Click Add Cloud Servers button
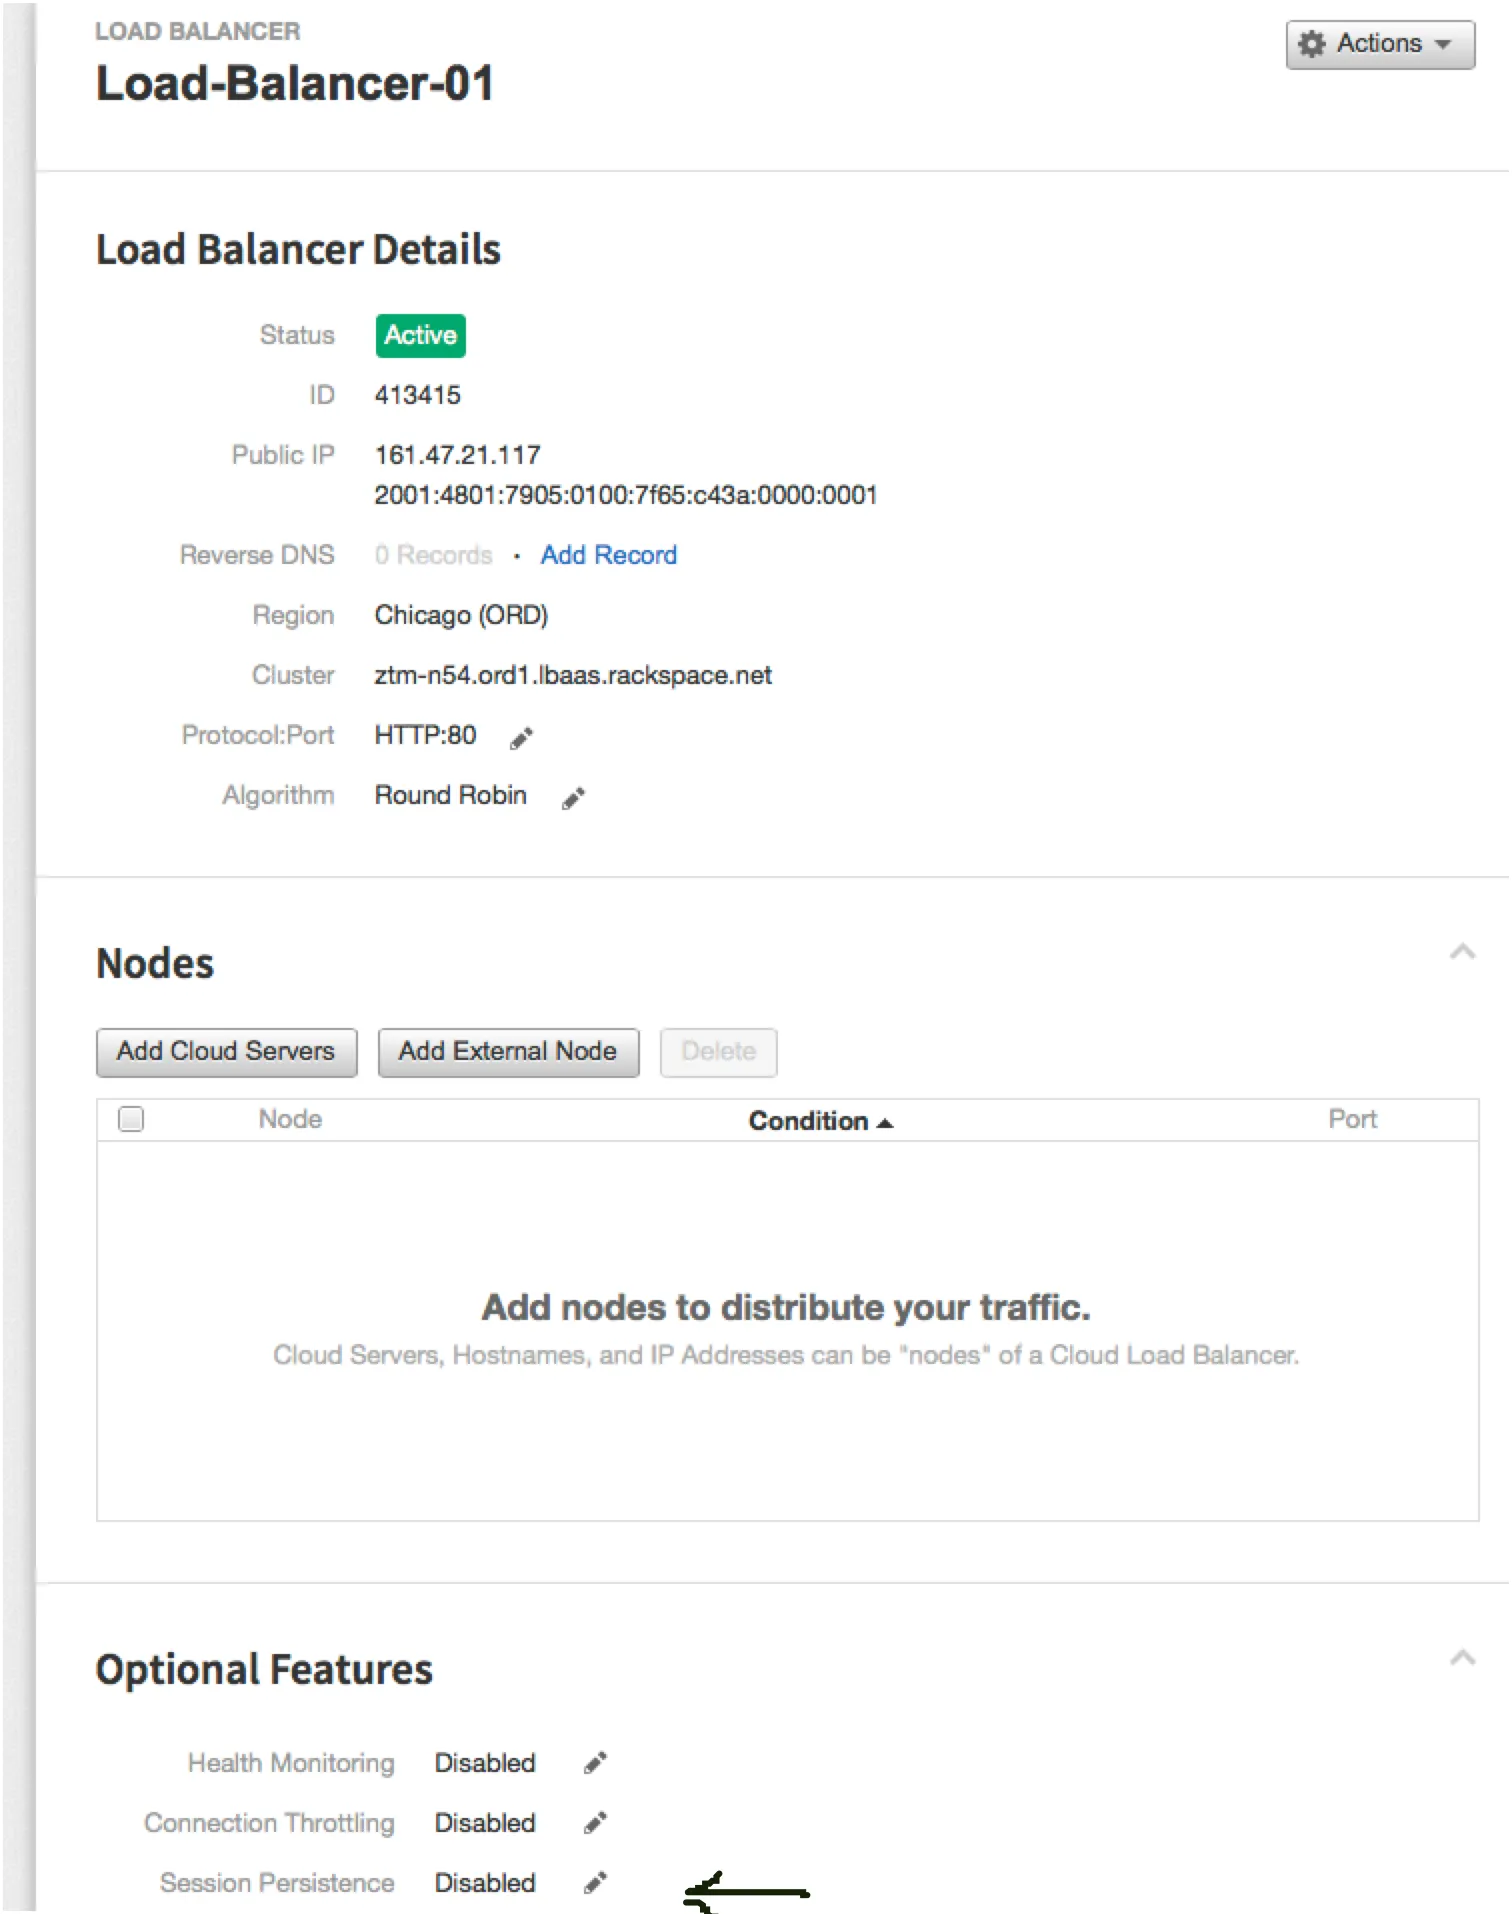Image resolution: width=1512 pixels, height=1914 pixels. (x=226, y=1052)
